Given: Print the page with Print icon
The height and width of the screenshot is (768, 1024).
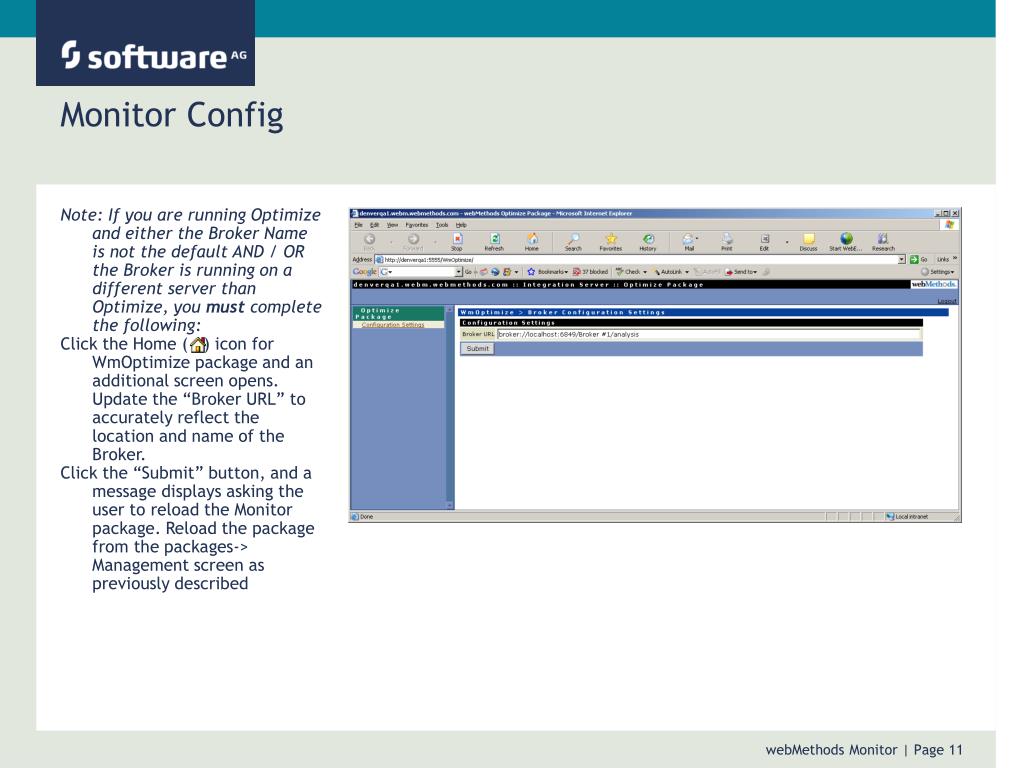Looking at the screenshot, I should (x=727, y=241).
